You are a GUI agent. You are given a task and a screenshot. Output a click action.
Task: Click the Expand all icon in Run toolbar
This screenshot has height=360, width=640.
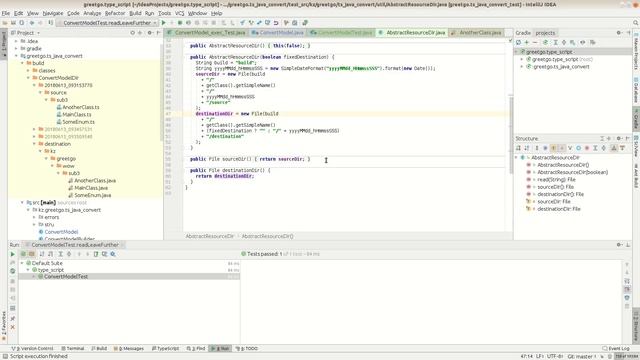pyautogui.click(x=60, y=254)
